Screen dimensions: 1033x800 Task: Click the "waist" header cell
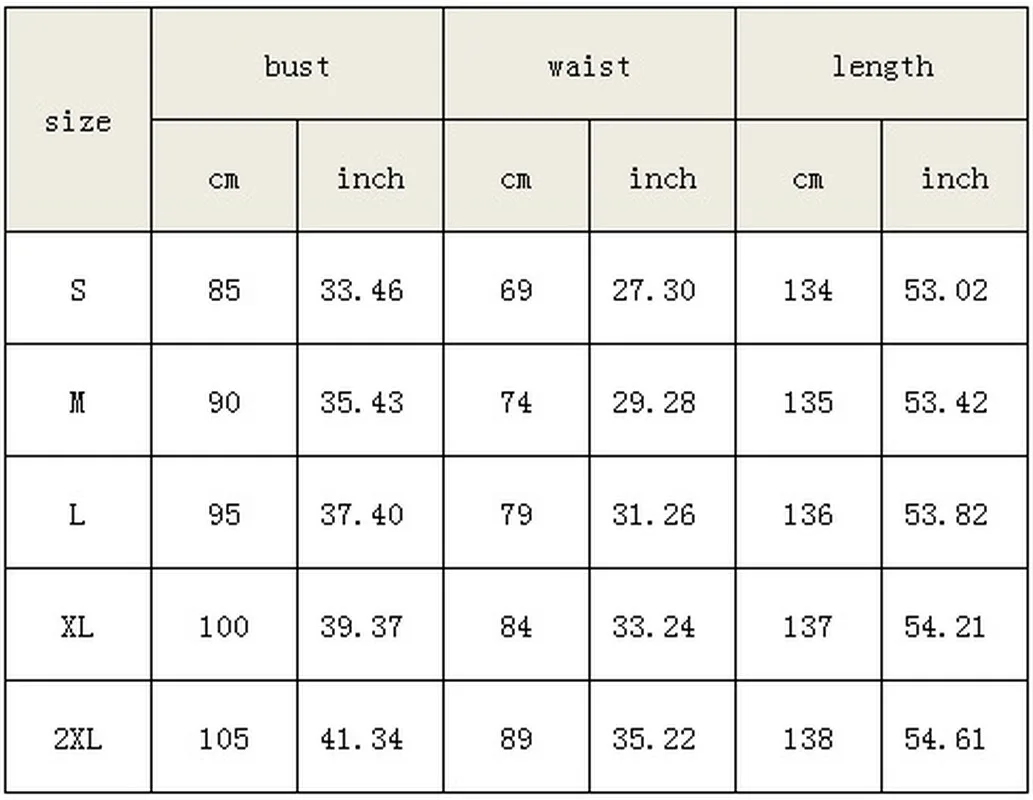coord(589,66)
